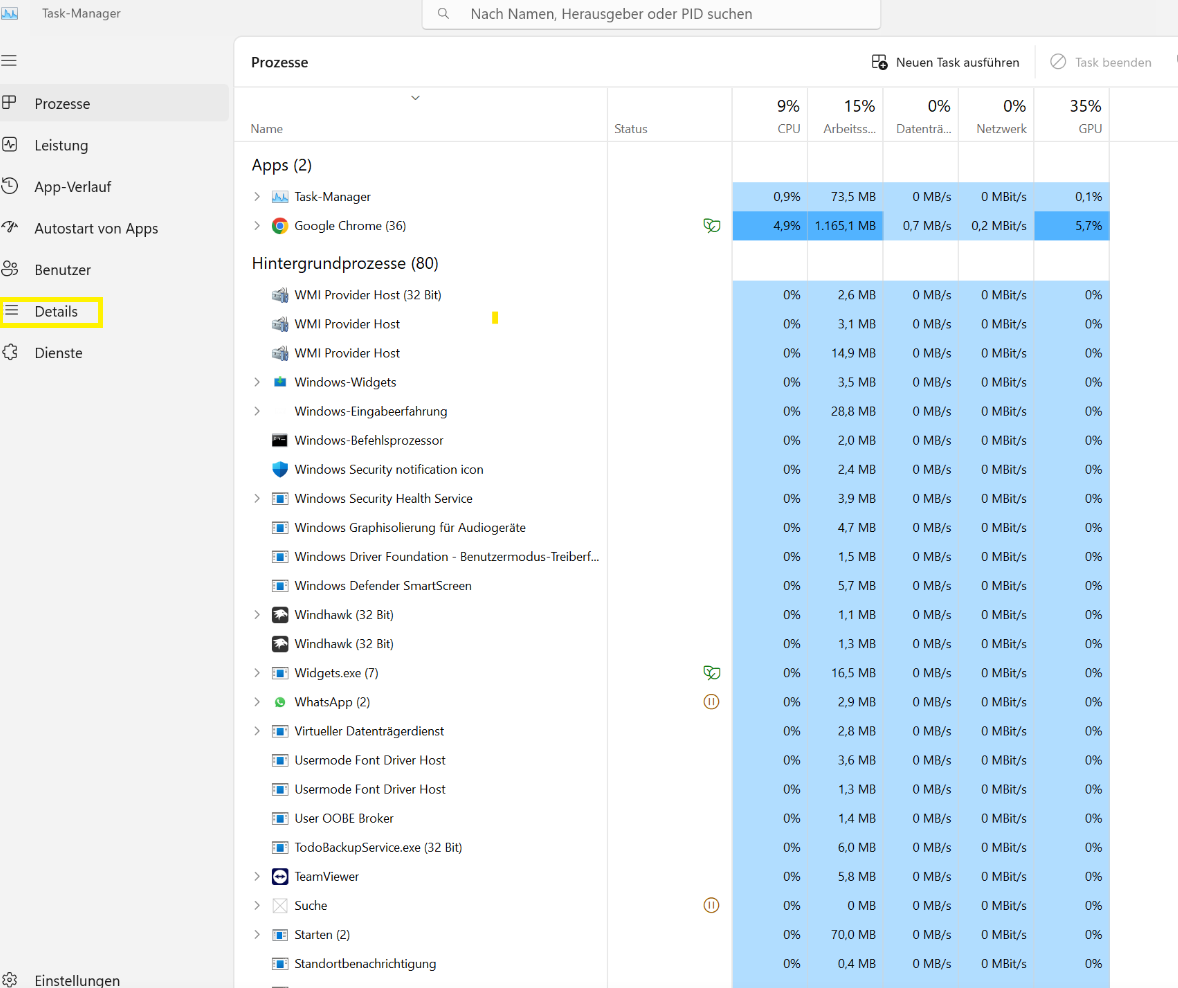Sort by the Name column header

[x=421, y=115]
